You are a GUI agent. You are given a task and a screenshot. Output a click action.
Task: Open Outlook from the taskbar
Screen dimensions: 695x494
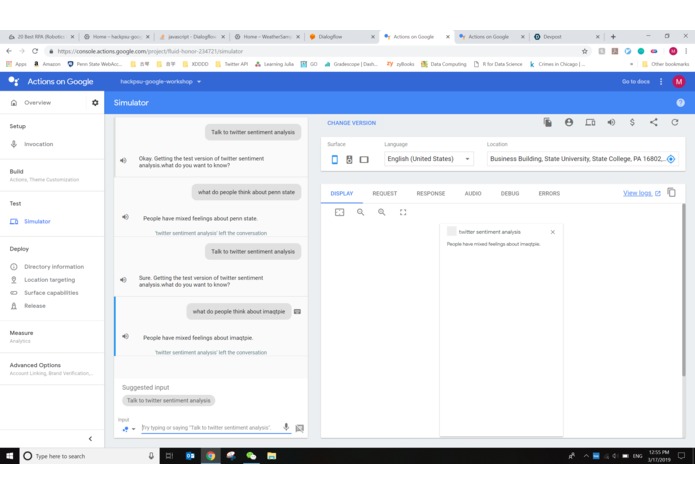(190, 456)
